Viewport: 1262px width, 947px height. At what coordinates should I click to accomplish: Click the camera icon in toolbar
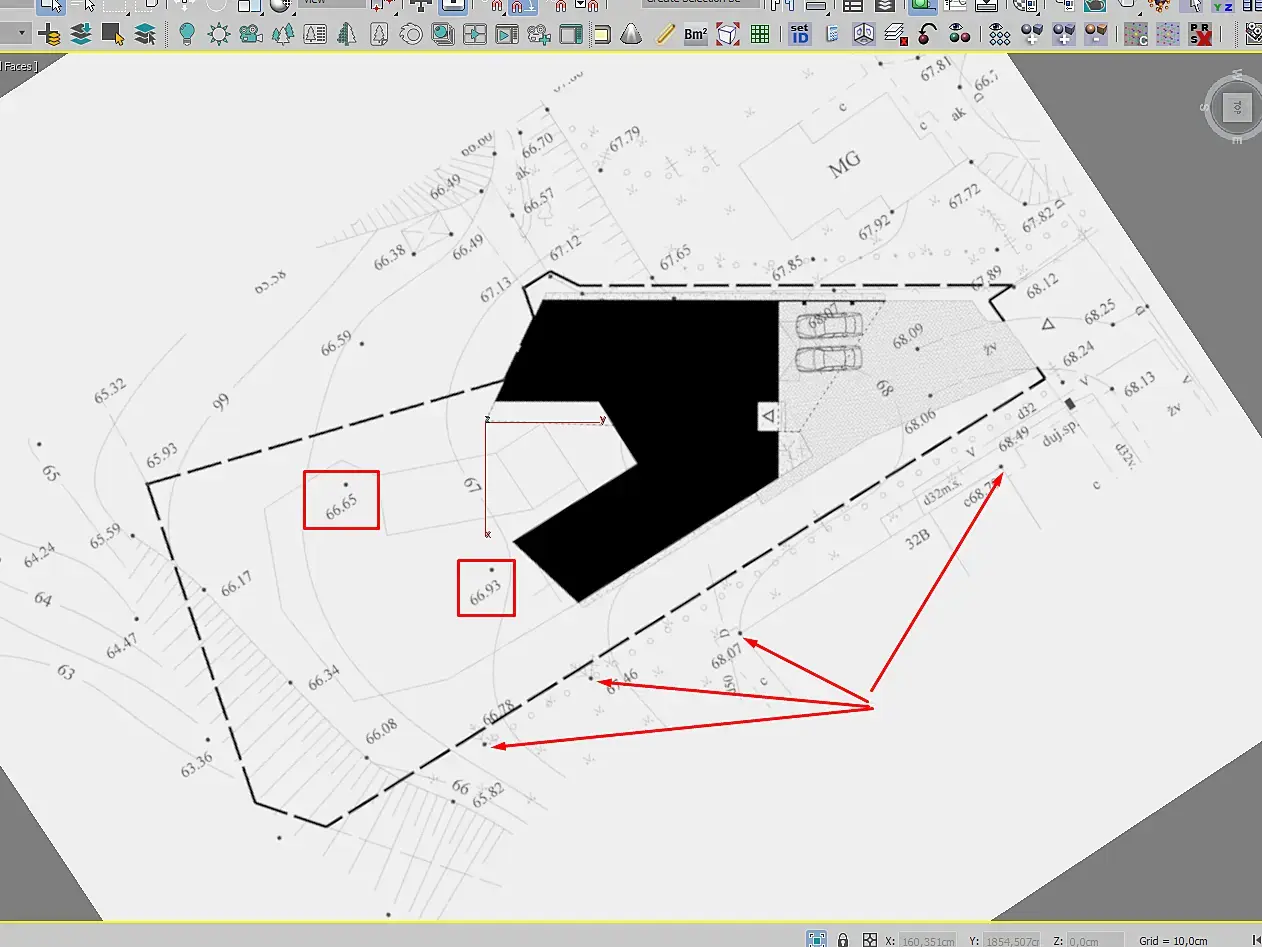[x=251, y=36]
